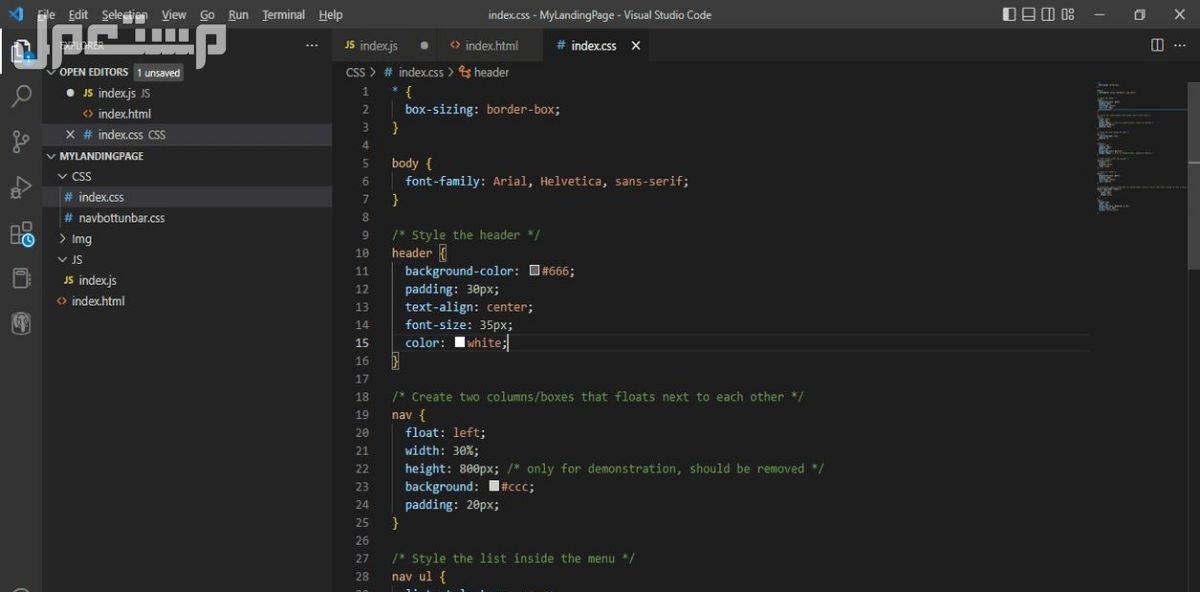The image size is (1200, 592).
Task: Click the 'float: left;' declaration
Action: pos(445,433)
